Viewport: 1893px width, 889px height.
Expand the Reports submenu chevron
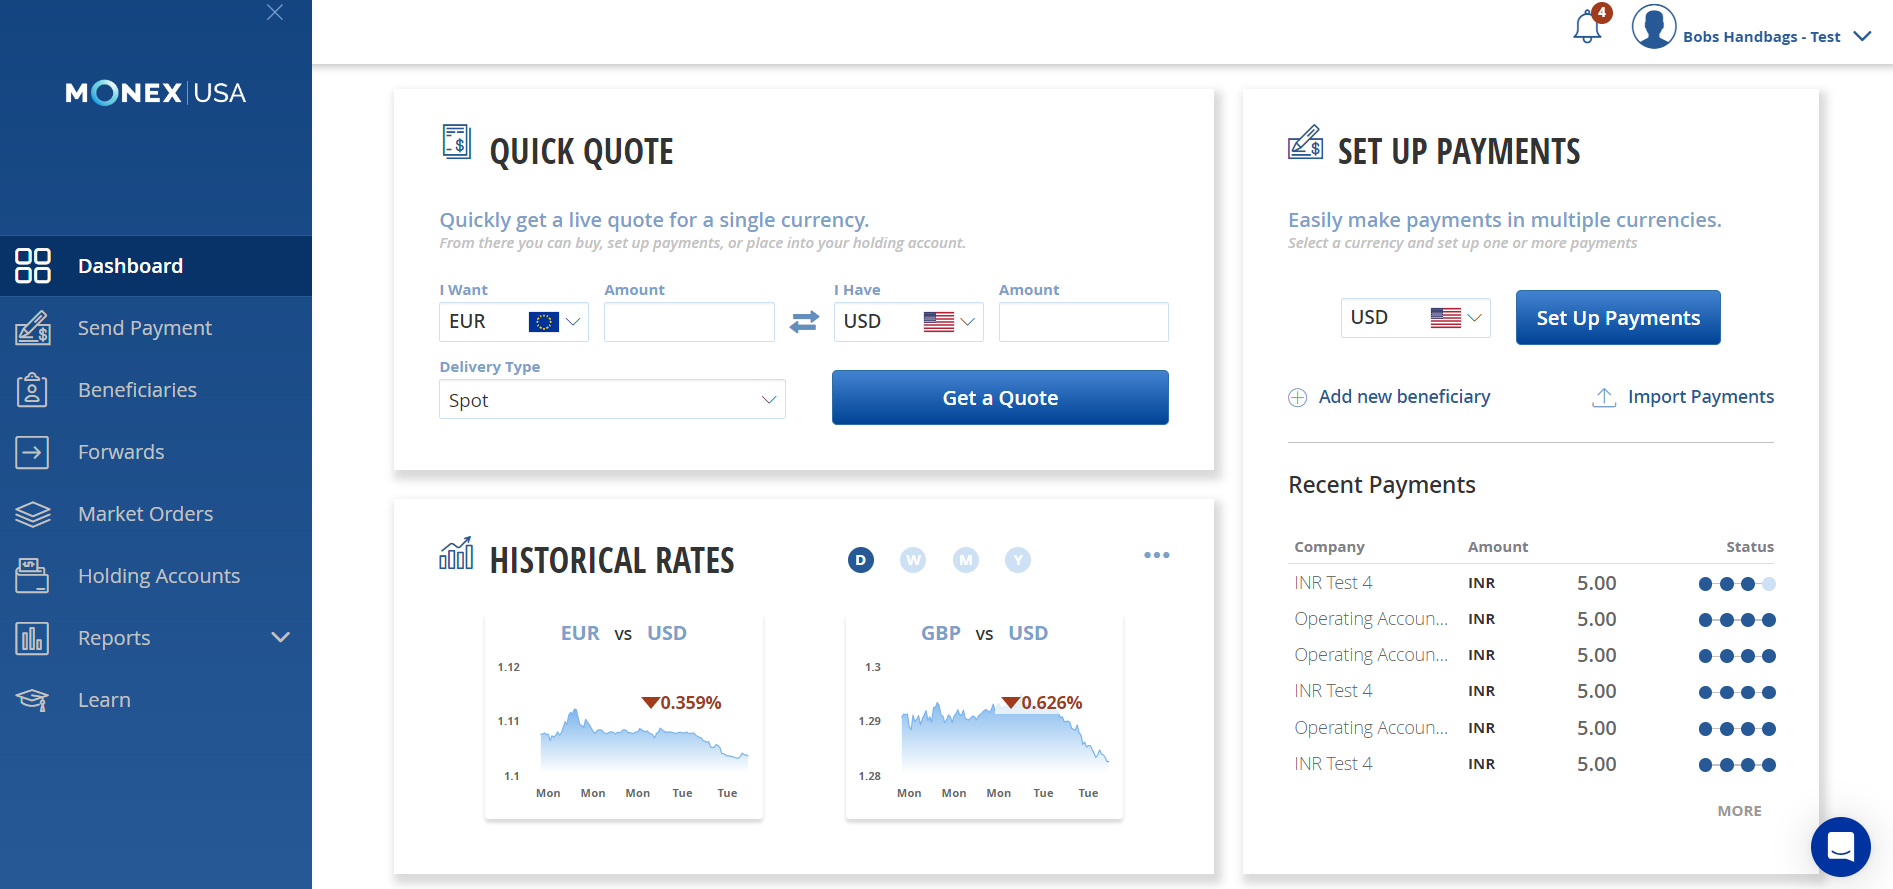pos(281,637)
